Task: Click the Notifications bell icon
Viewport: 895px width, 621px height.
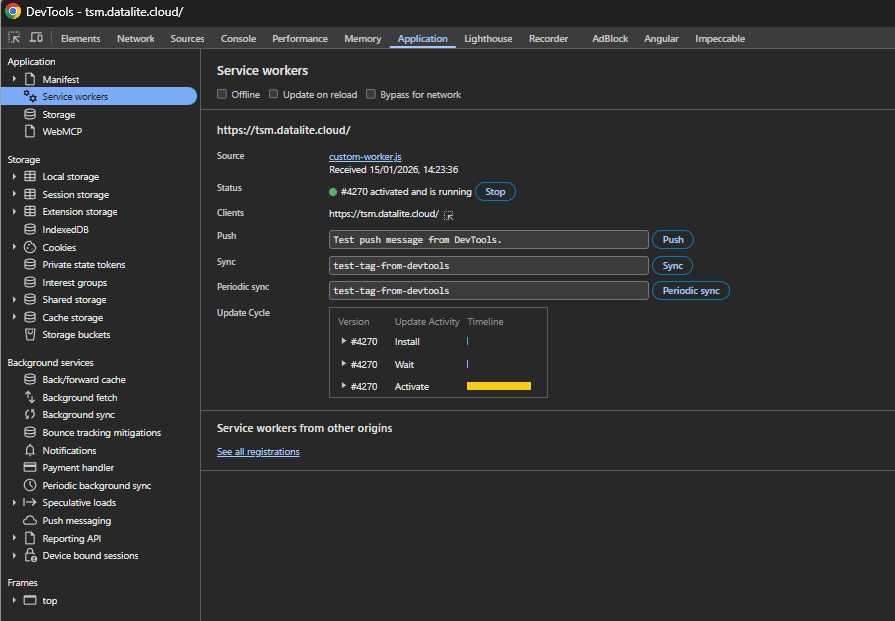Action: pyautogui.click(x=30, y=450)
